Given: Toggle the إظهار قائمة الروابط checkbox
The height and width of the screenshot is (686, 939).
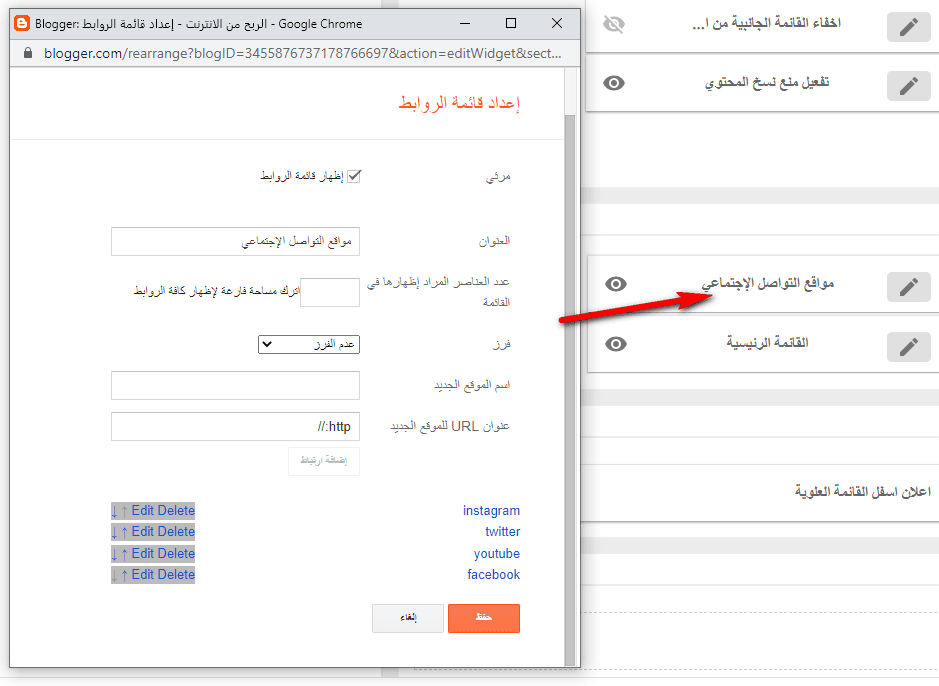Looking at the screenshot, I should [353, 176].
